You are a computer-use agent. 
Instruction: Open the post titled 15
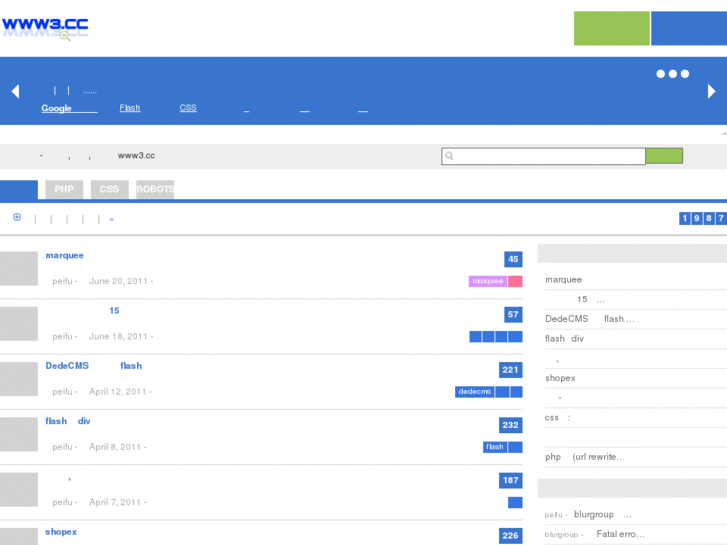[114, 311]
